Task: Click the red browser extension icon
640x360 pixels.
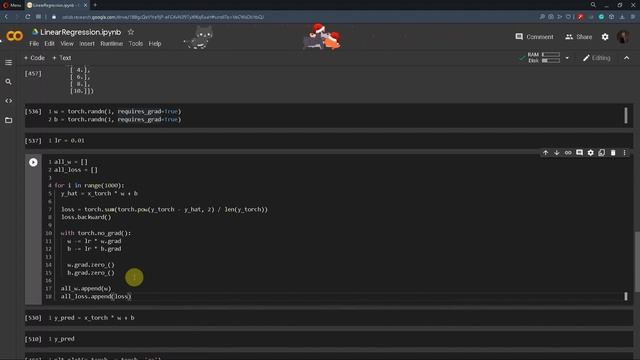Action: tap(580, 17)
